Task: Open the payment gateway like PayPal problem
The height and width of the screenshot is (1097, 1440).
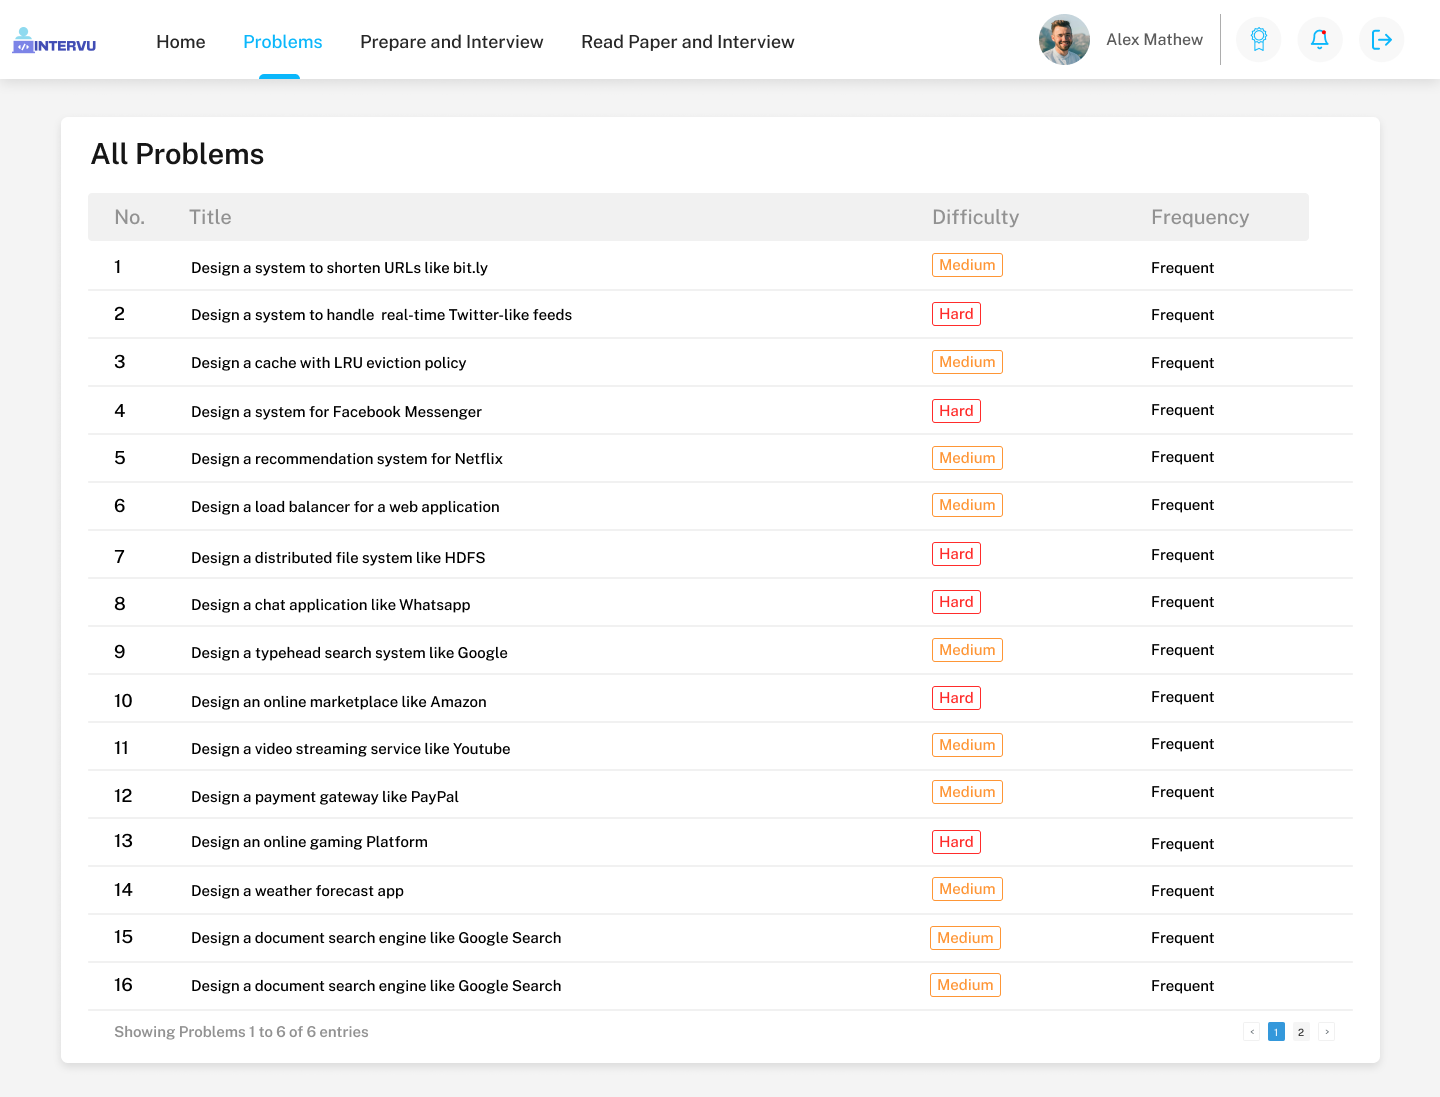Action: point(325,797)
